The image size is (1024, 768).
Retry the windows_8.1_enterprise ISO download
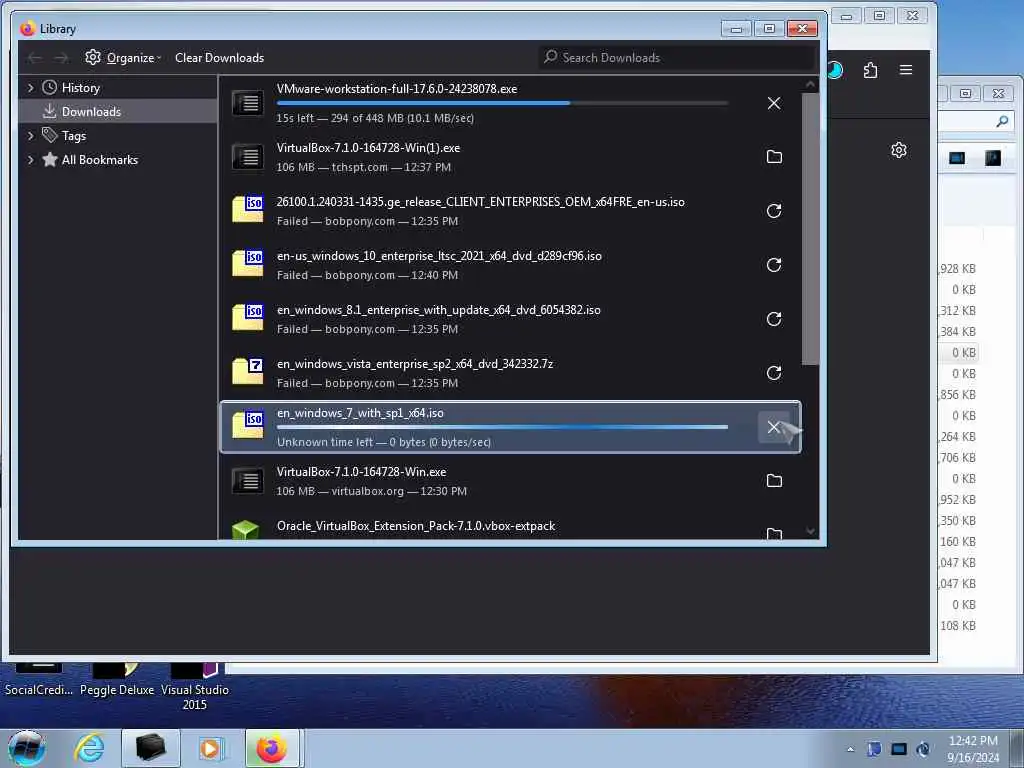click(774, 319)
